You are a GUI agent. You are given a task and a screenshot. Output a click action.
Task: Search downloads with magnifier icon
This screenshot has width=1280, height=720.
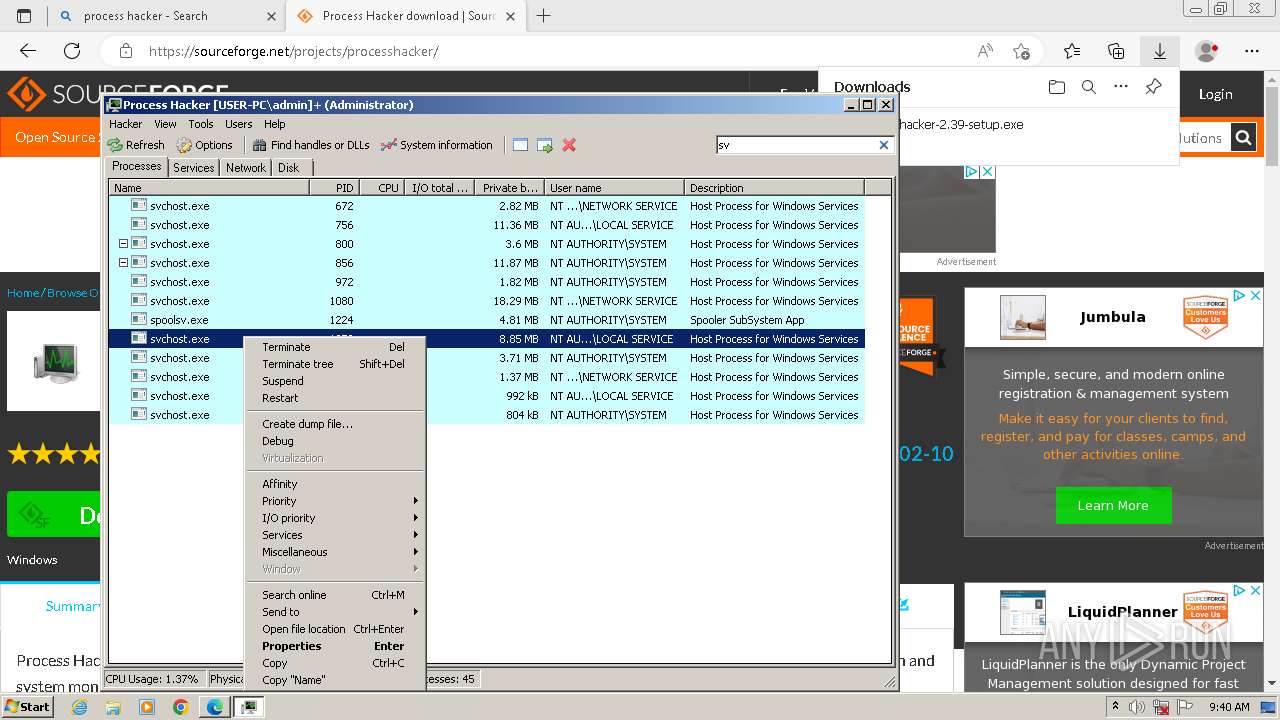click(1089, 87)
